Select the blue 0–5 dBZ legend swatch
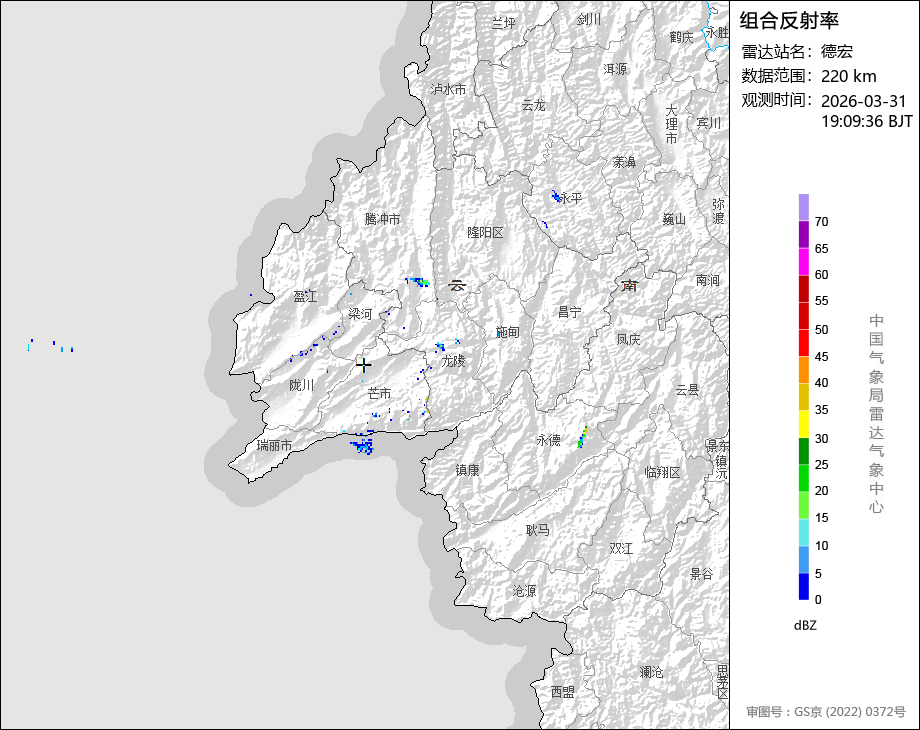This screenshot has height=730, width=920. 804,587
